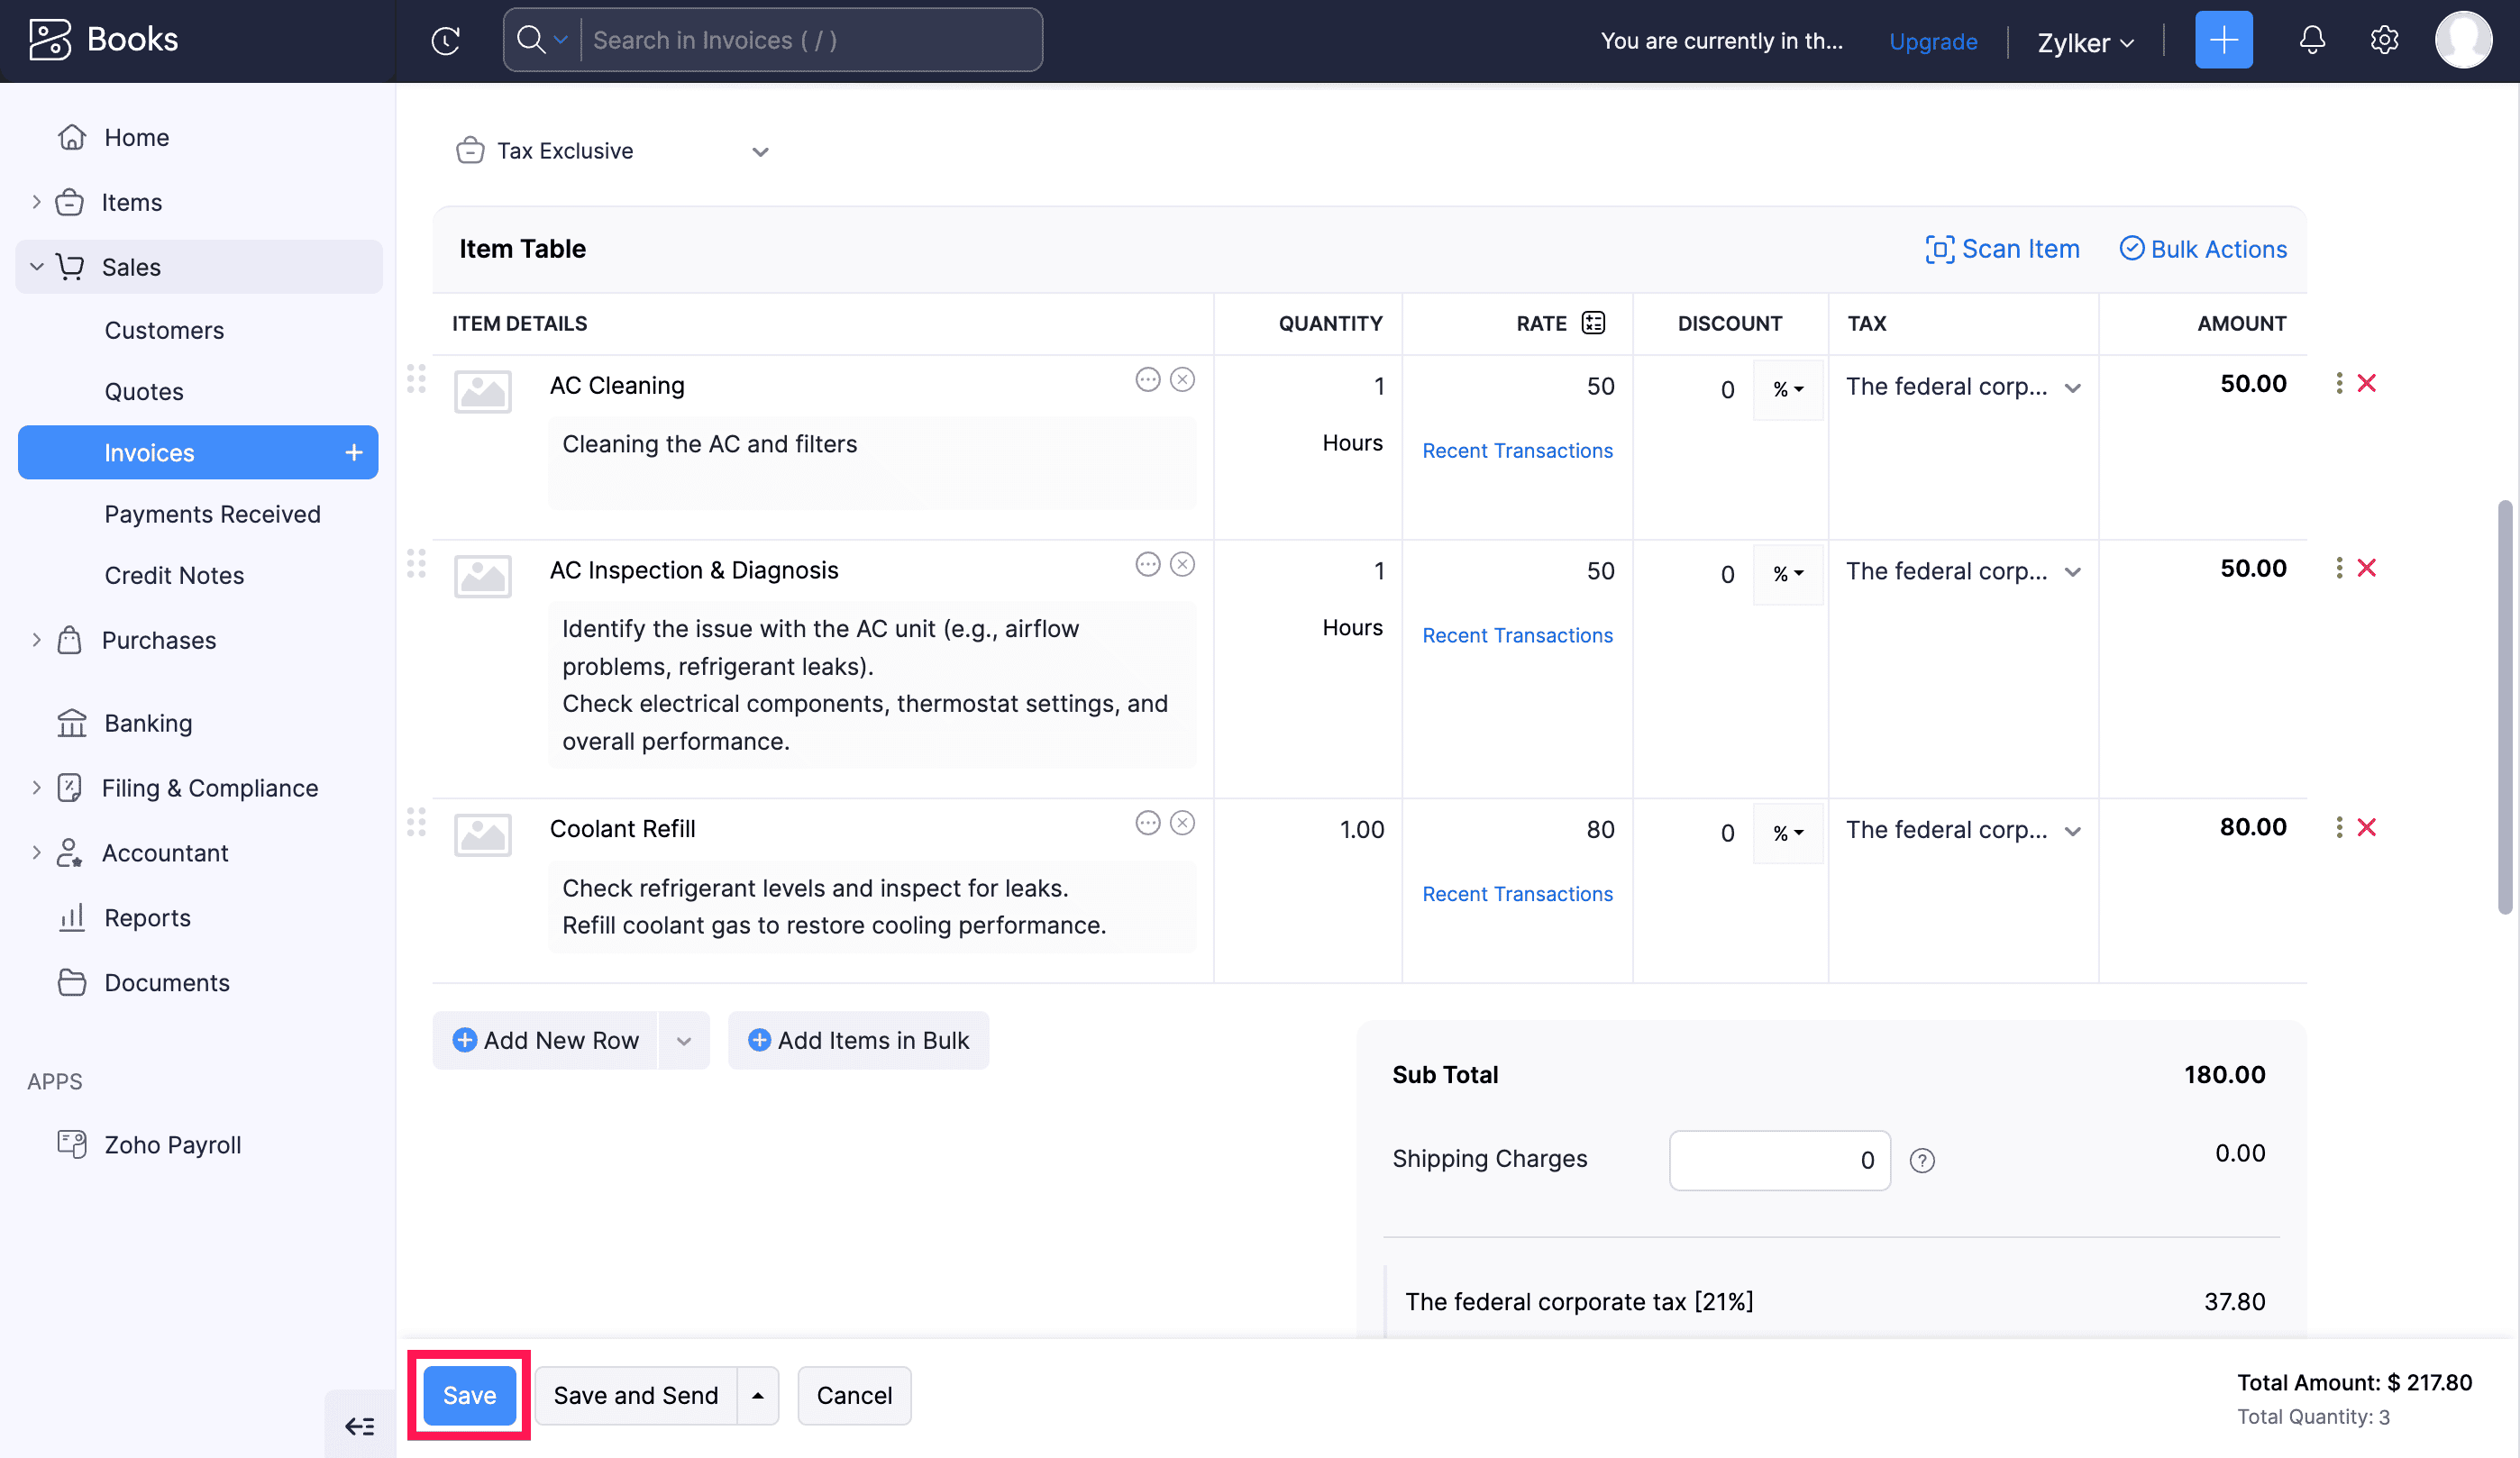Screen dimensions: 2520x1458
Task: Click the recent activity clock icon
Action: point(446,41)
